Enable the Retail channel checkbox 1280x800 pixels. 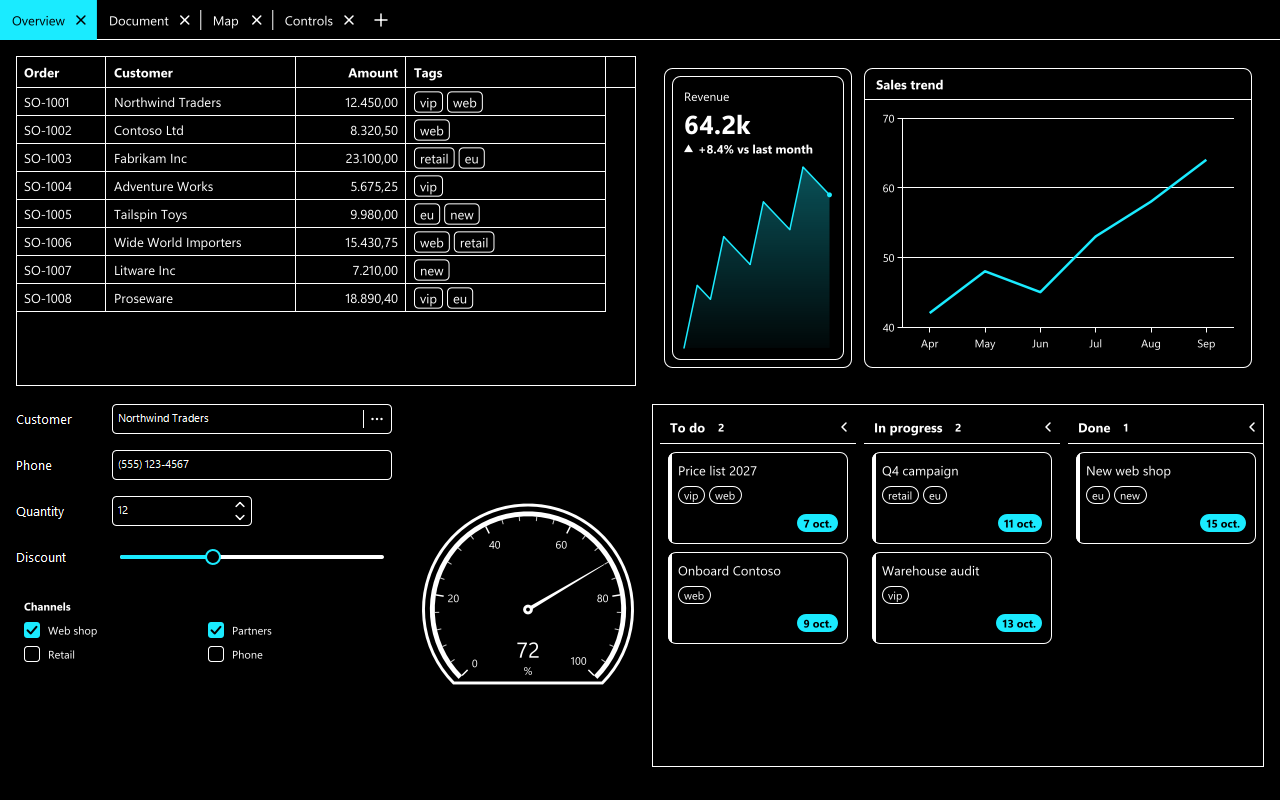click(x=32, y=654)
